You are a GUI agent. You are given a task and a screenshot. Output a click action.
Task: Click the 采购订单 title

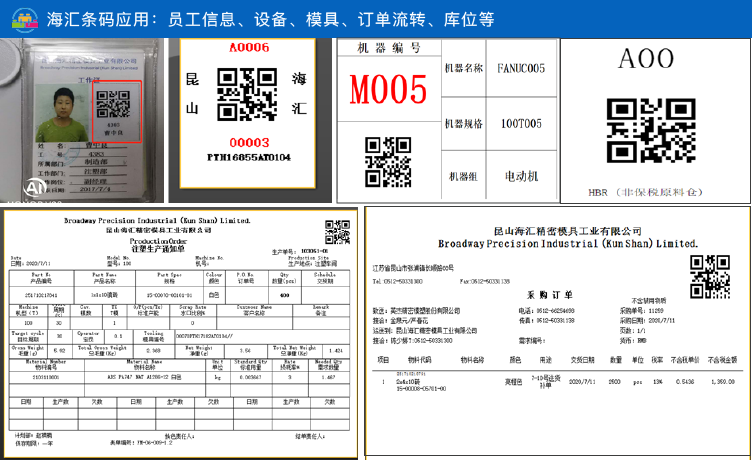(x=549, y=295)
